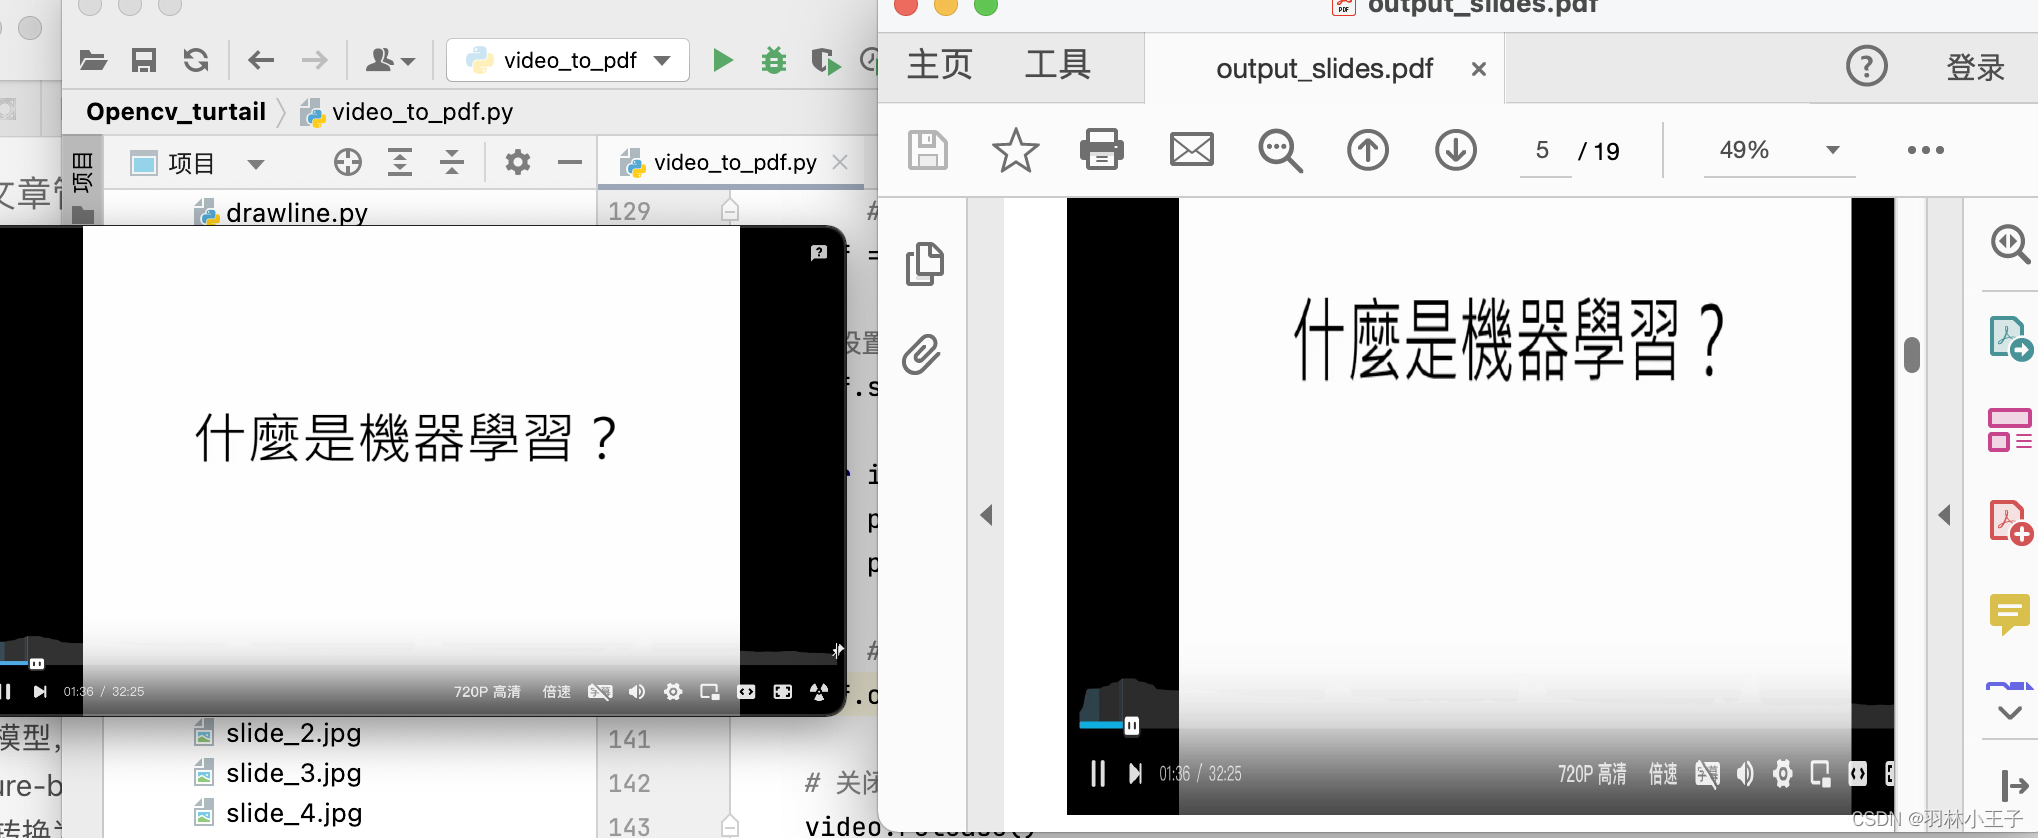
Task: Click the locate target crosshair icon
Action: [348, 162]
